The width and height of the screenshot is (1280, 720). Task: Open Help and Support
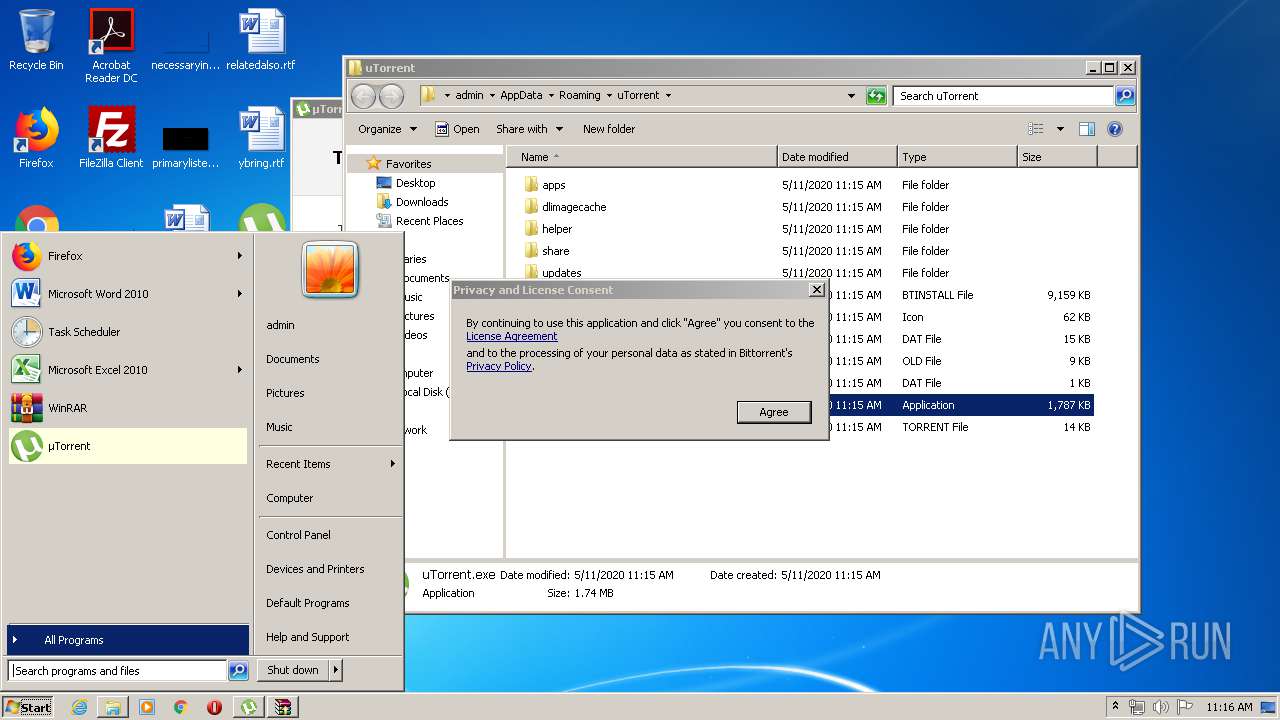point(307,637)
